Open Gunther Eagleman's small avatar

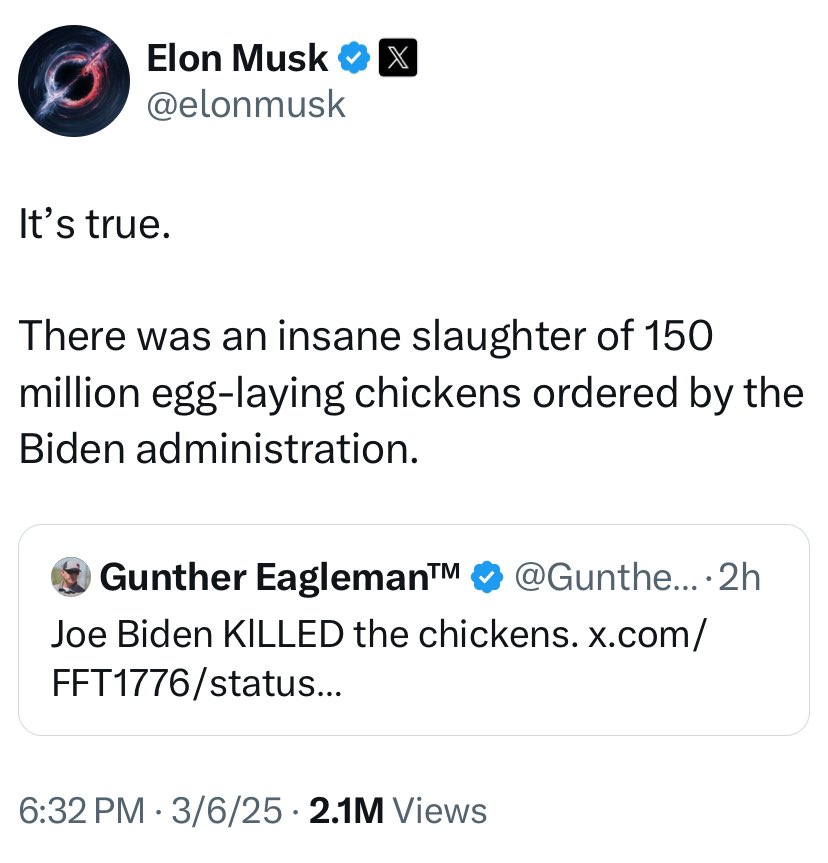pyautogui.click(x=73, y=576)
